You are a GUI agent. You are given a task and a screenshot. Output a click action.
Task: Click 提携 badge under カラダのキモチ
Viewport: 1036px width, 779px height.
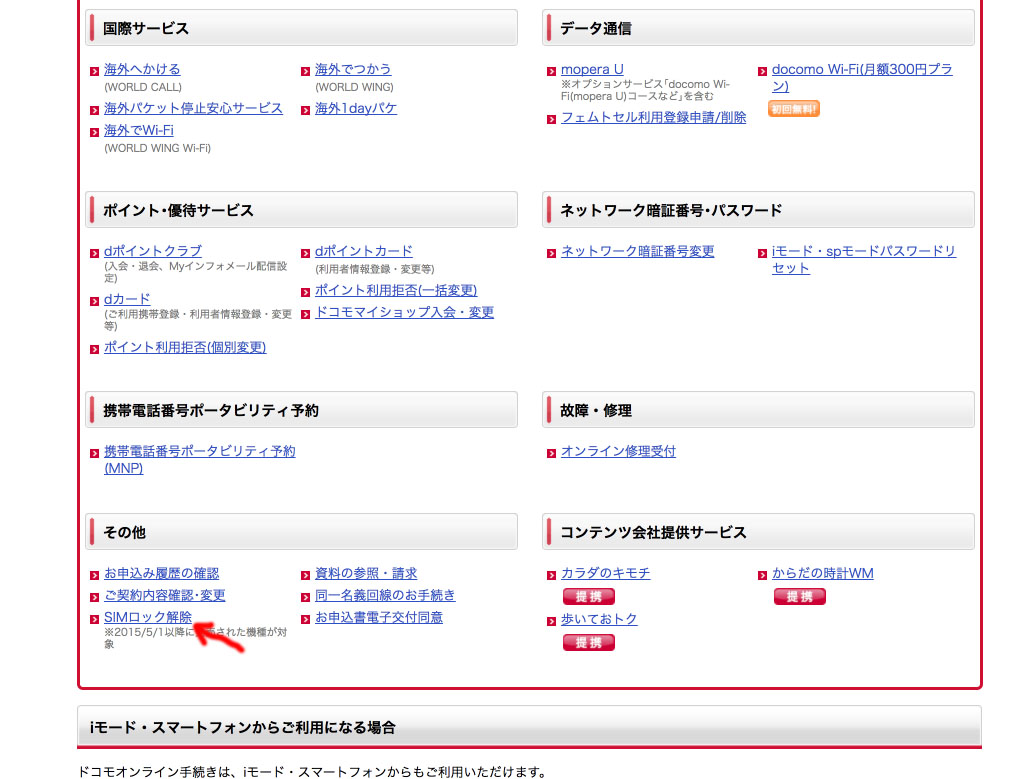589,597
